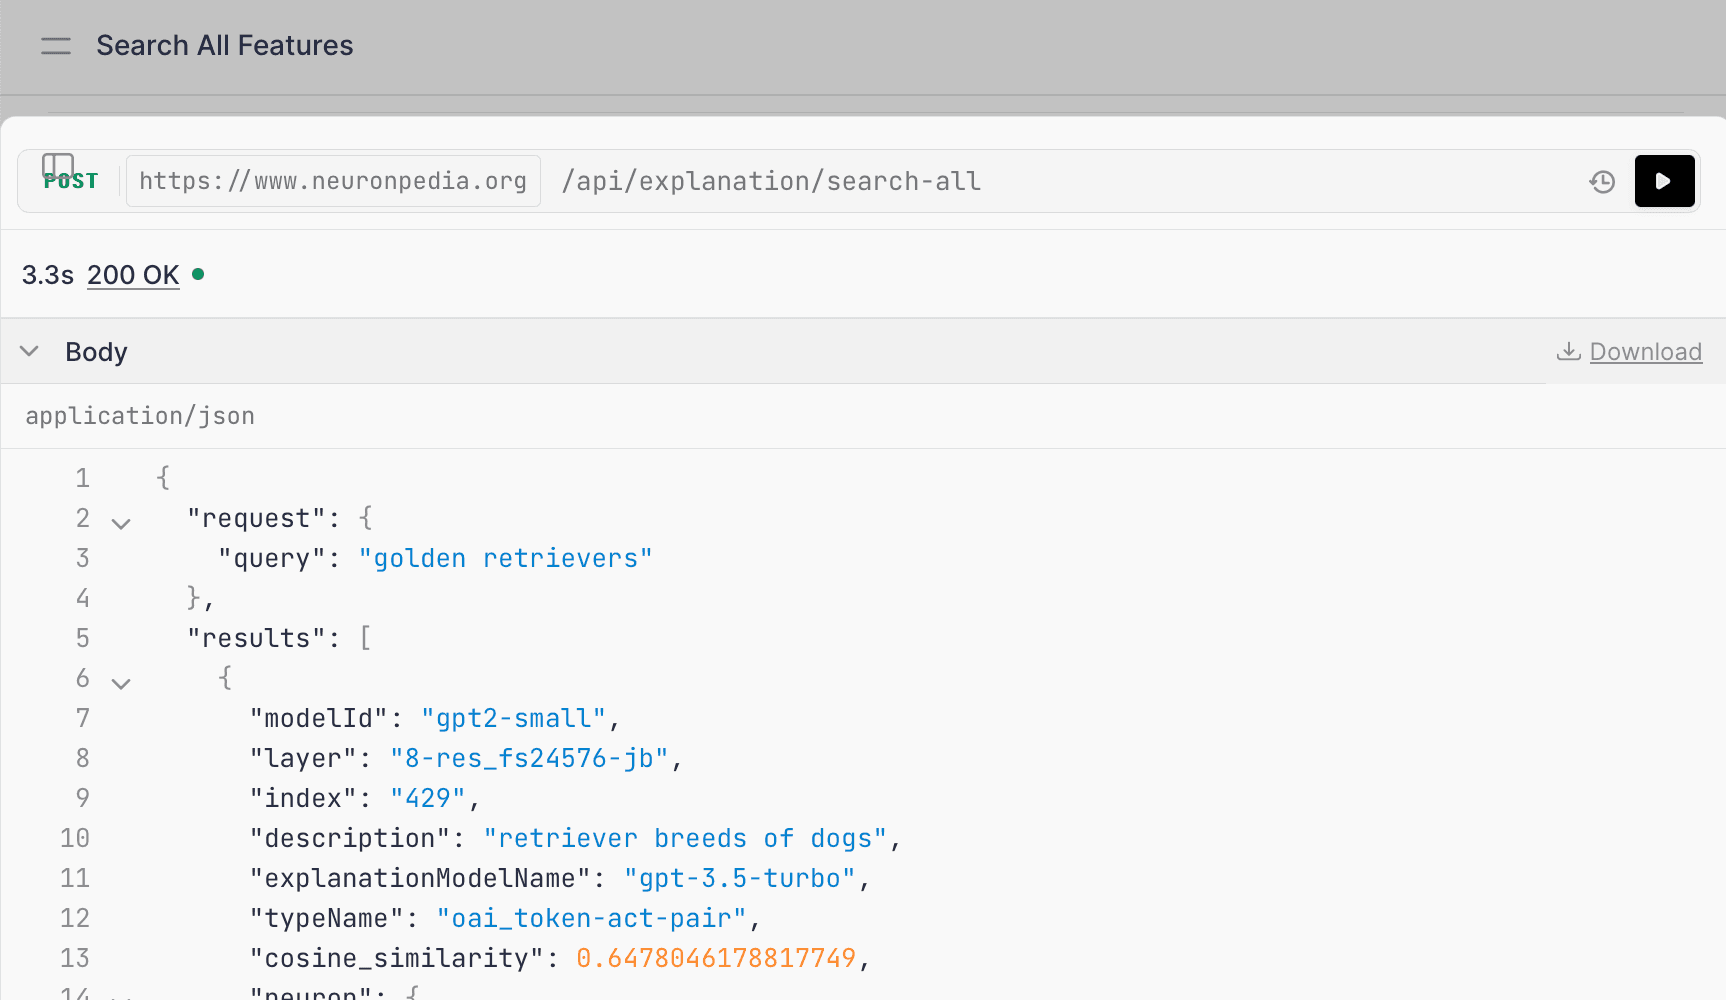Screen dimensions: 1726x1000
Task: Collapse the Body section chevron
Action: click(x=30, y=351)
